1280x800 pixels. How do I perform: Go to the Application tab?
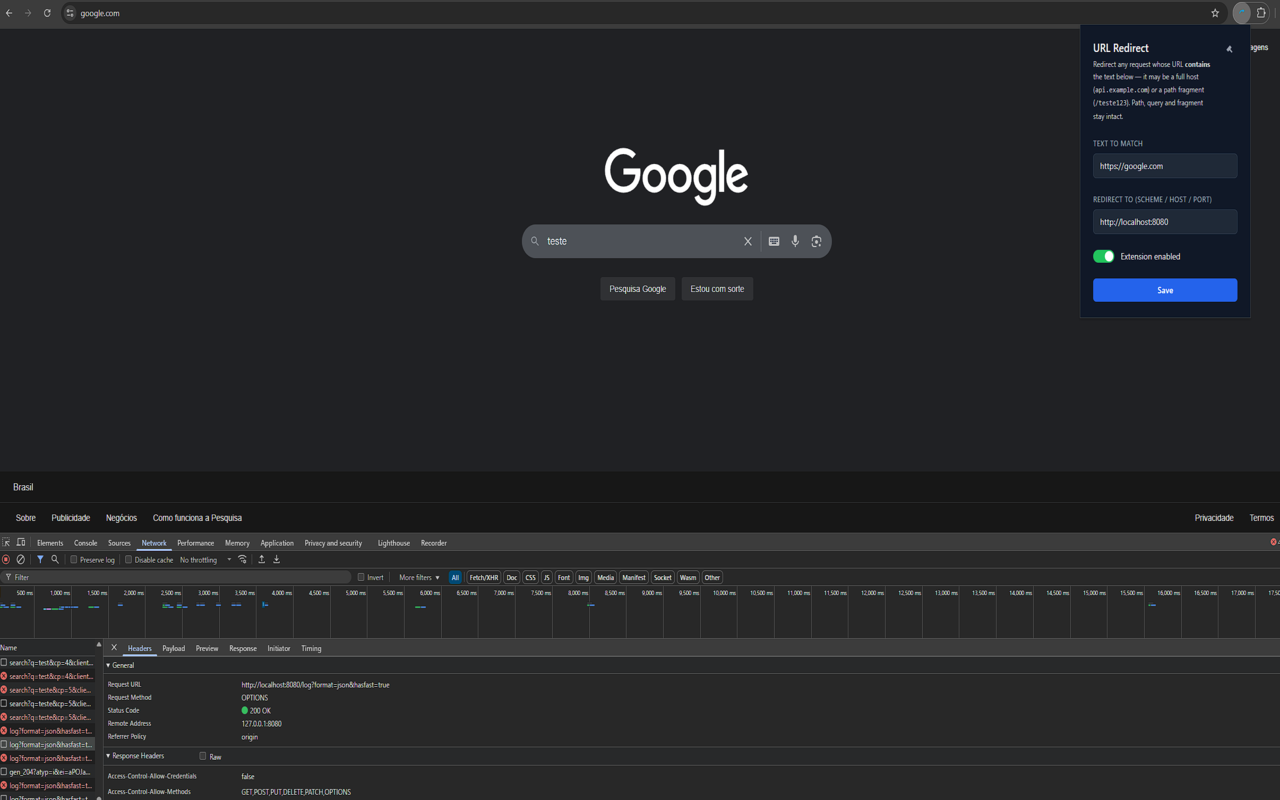tap(277, 543)
